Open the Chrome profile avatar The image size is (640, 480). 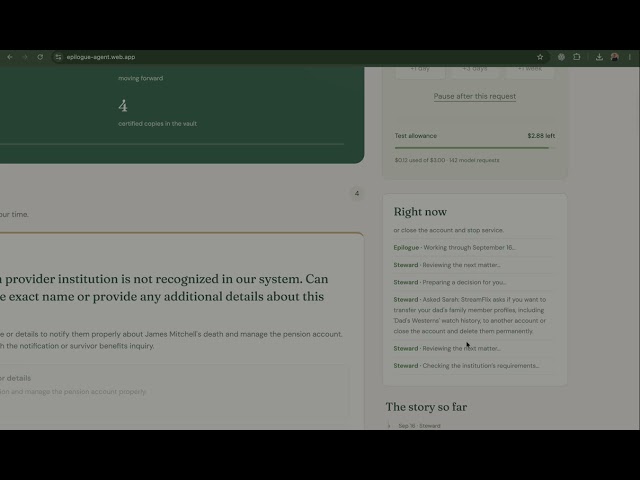(614, 57)
